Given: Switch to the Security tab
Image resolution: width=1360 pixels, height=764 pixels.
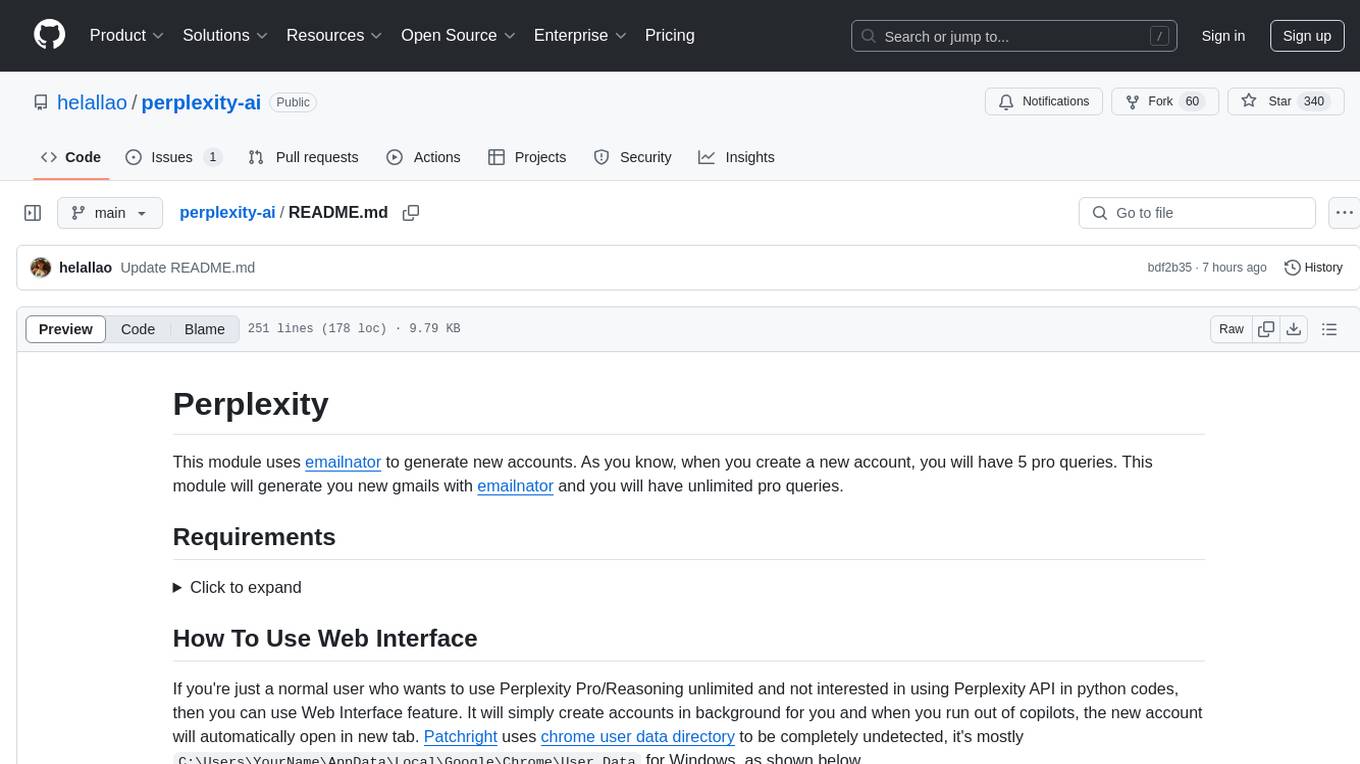Looking at the screenshot, I should [632, 157].
